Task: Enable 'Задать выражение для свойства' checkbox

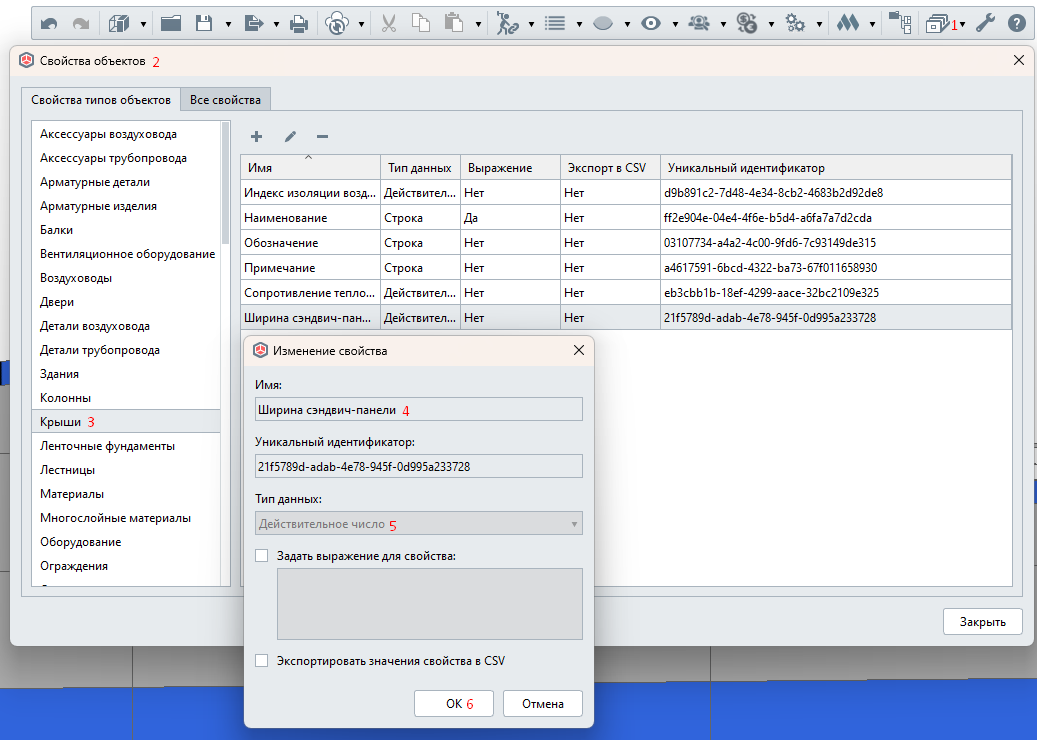Action: 262,555
